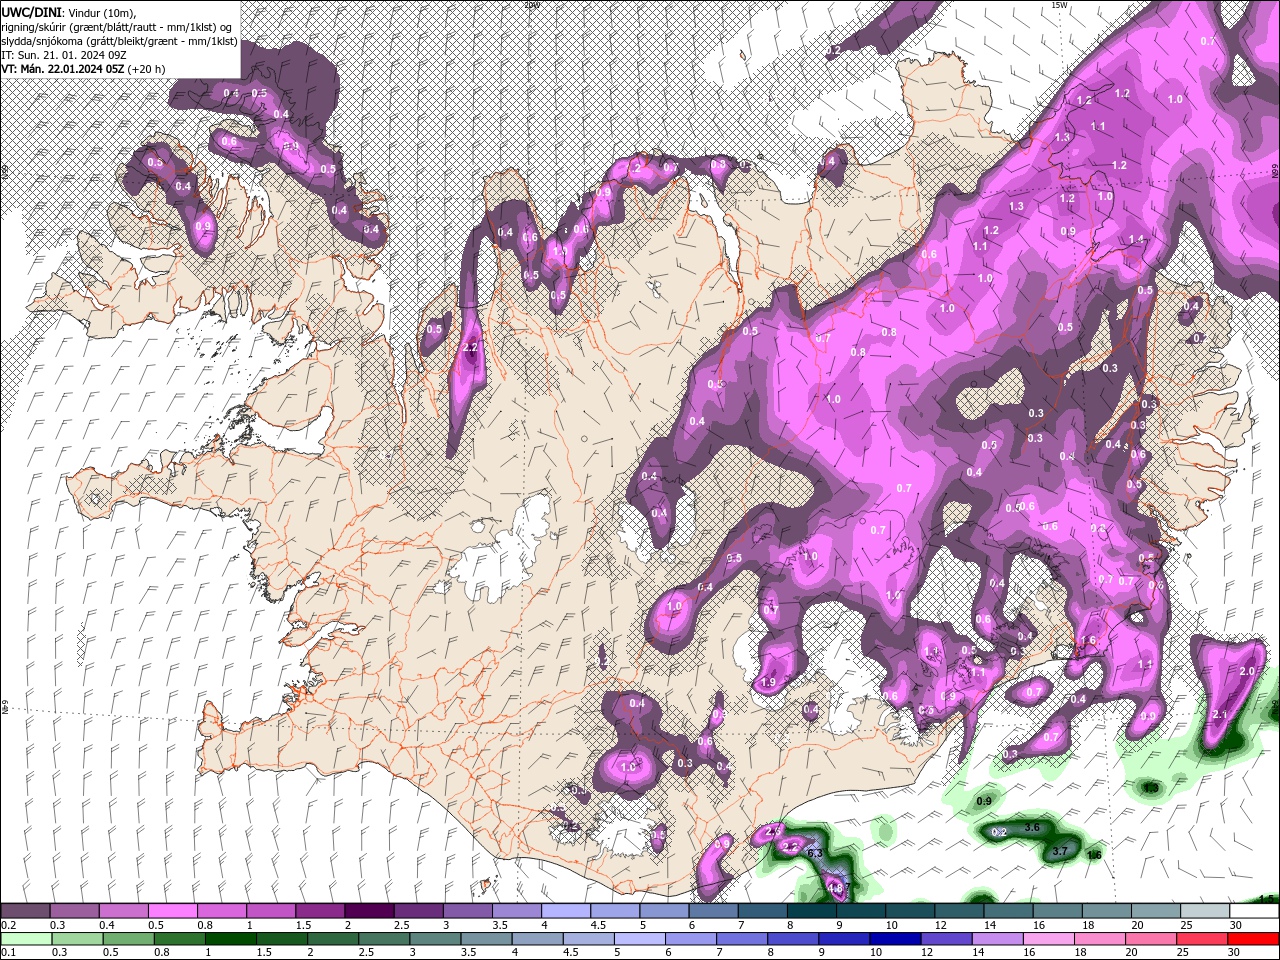1280x960 pixels.
Task: Pick the crimson 25 rain-scale swatch
Action: (1202, 939)
